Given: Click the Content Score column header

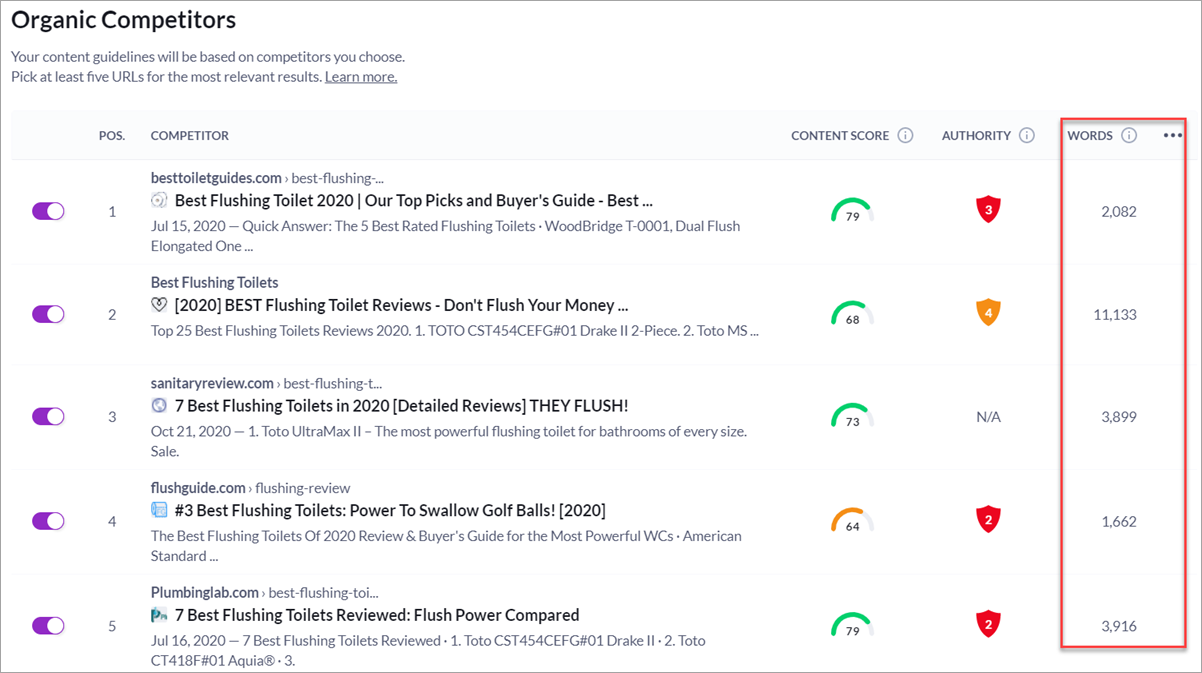Looking at the screenshot, I should pos(839,136).
